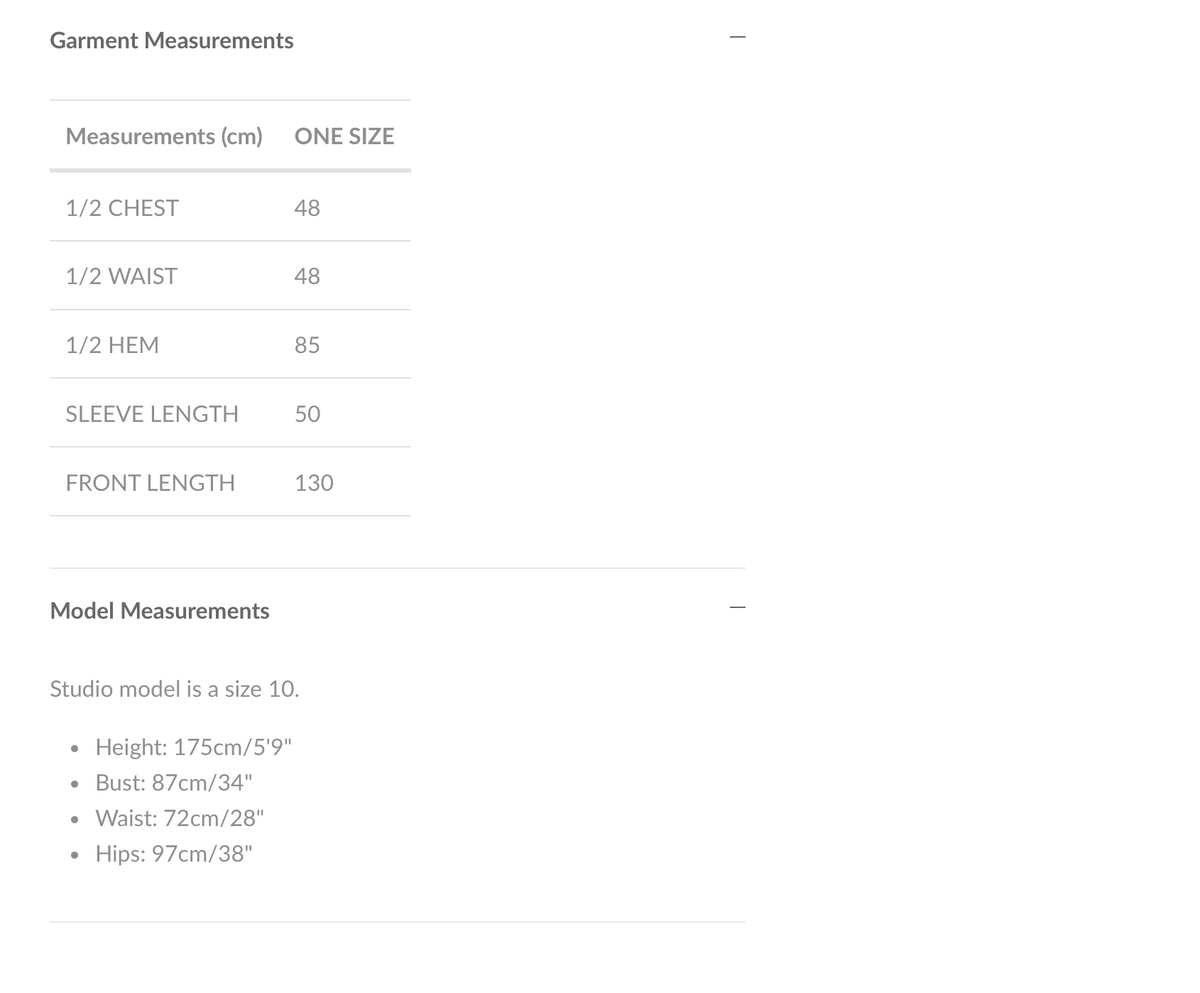Collapse Garment Measurements using its minus icon
The width and height of the screenshot is (1200, 993).
coord(738,38)
